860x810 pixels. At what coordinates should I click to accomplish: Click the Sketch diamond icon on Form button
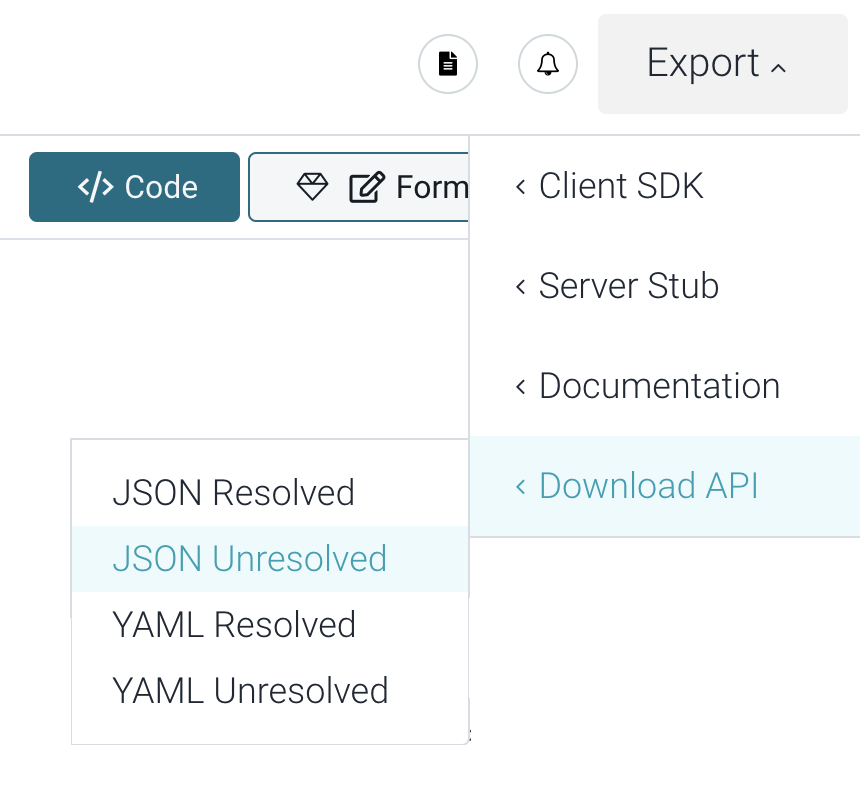[x=314, y=186]
